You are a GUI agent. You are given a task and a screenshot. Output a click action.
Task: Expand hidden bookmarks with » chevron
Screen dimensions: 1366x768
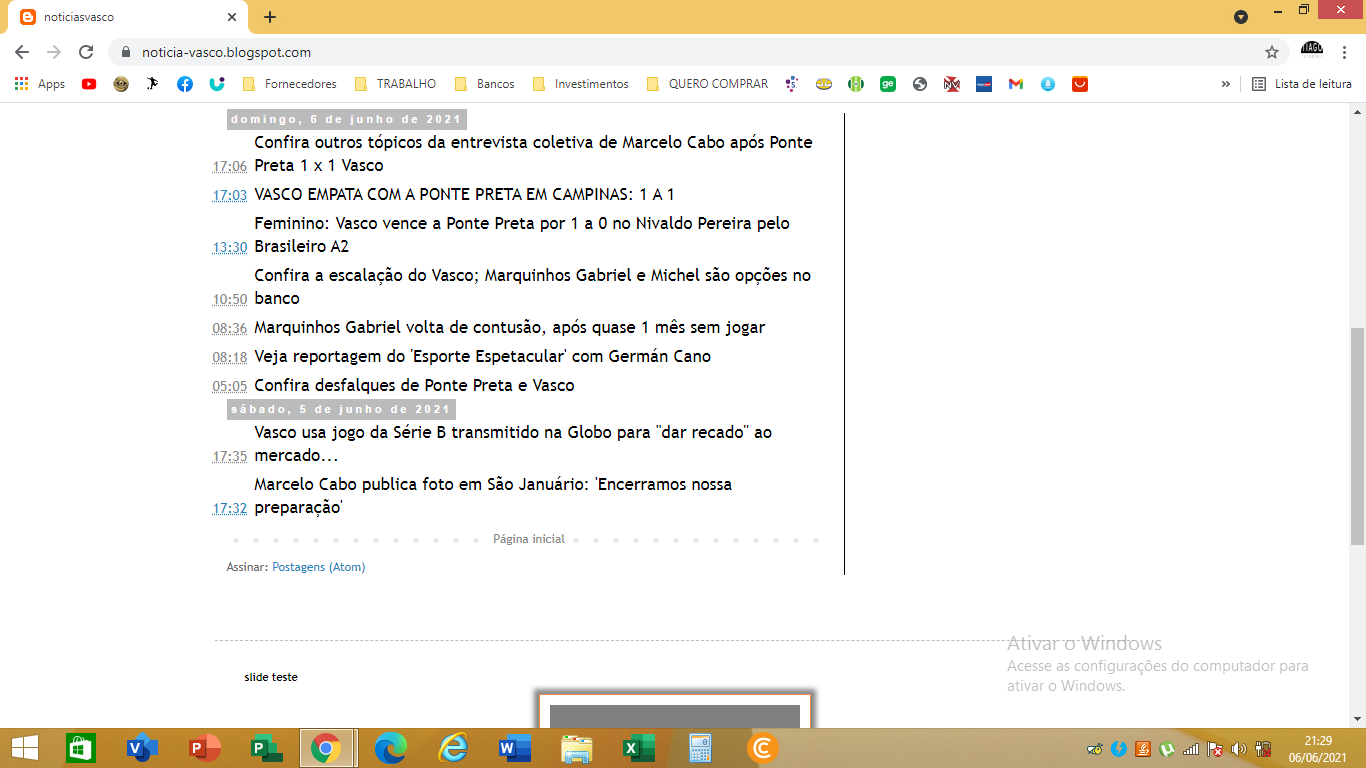(1226, 84)
